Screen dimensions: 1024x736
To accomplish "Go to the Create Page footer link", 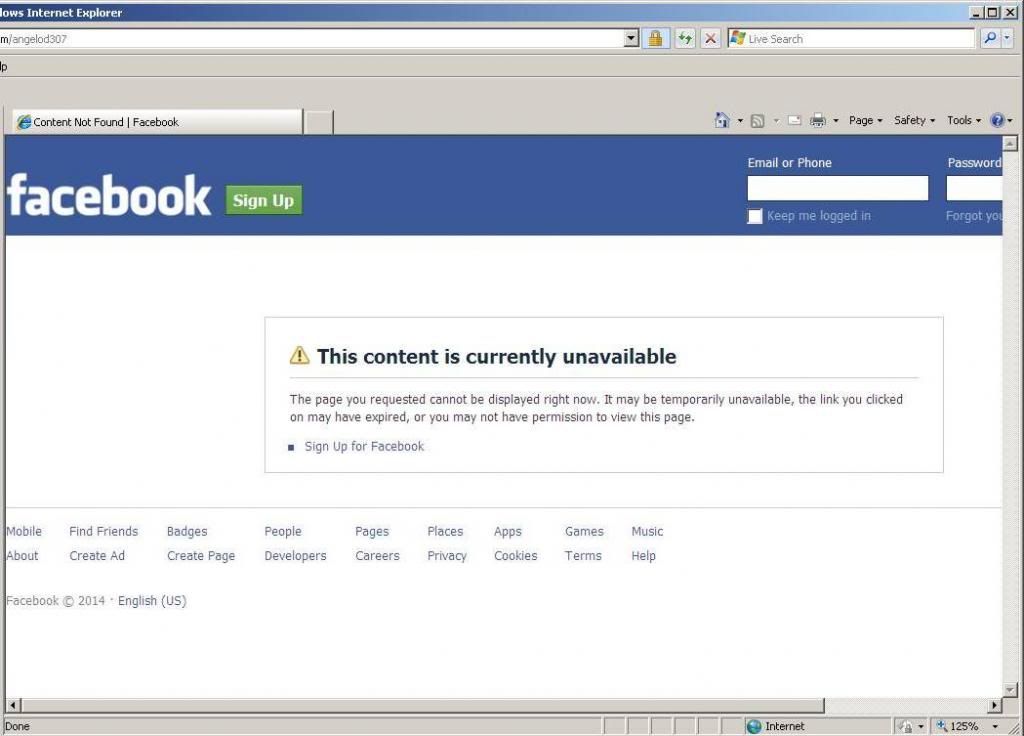I will (x=200, y=556).
